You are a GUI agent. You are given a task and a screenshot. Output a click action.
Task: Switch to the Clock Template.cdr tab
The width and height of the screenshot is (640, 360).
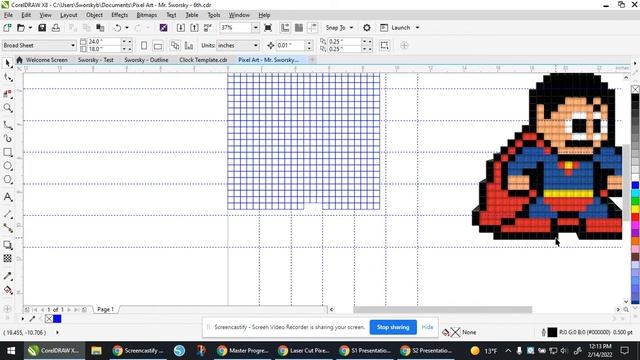203,60
